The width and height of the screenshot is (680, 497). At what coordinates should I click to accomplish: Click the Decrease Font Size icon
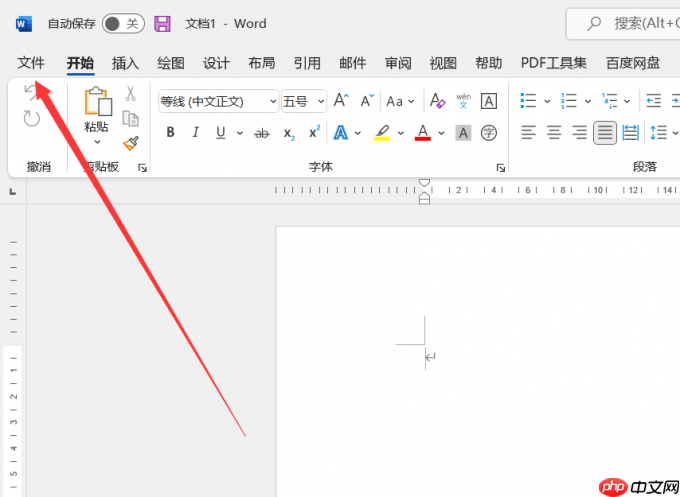pos(367,101)
